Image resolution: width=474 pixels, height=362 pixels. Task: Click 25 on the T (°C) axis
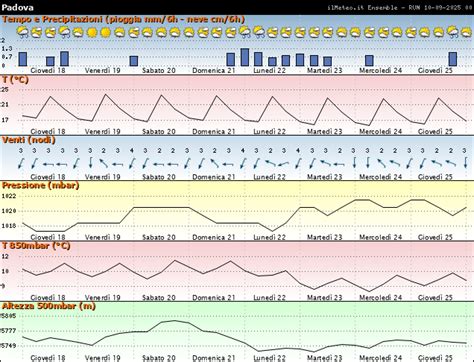tap(5, 90)
